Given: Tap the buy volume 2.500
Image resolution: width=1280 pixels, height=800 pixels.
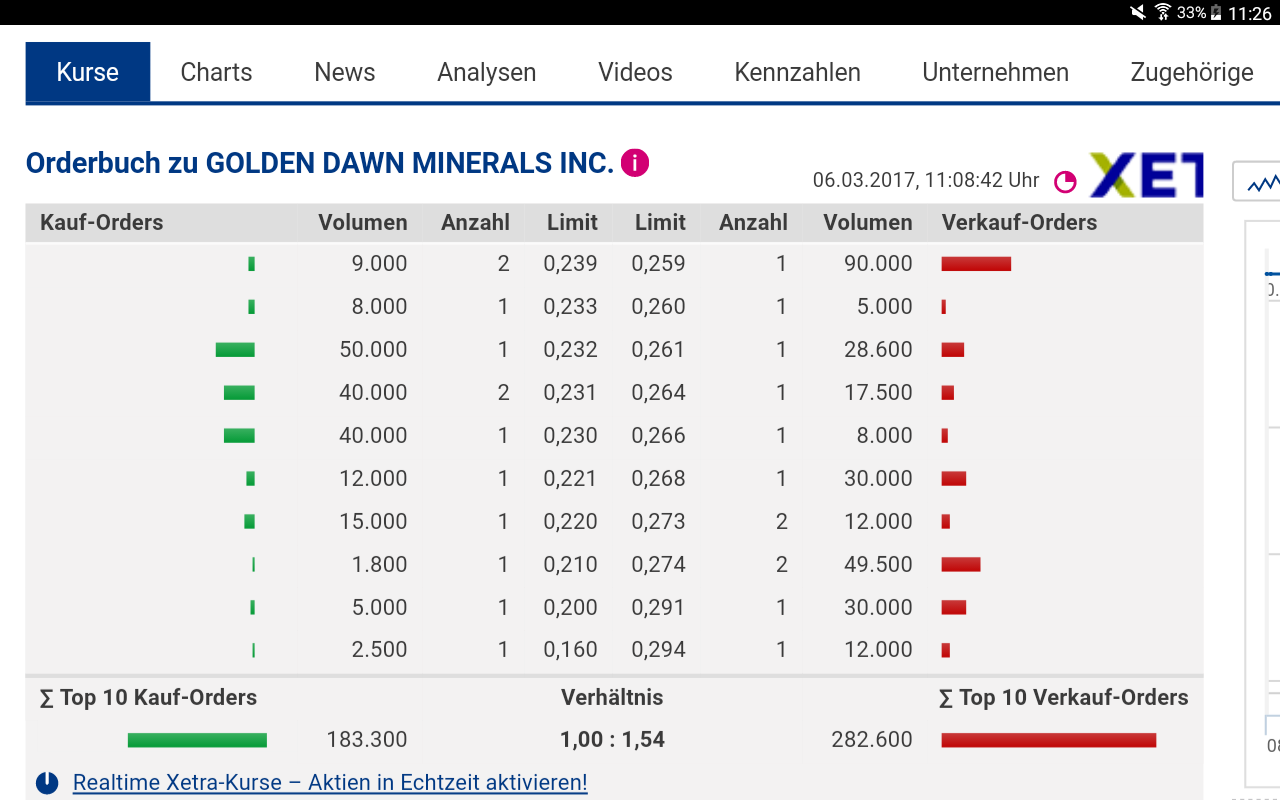Looking at the screenshot, I should point(379,650).
